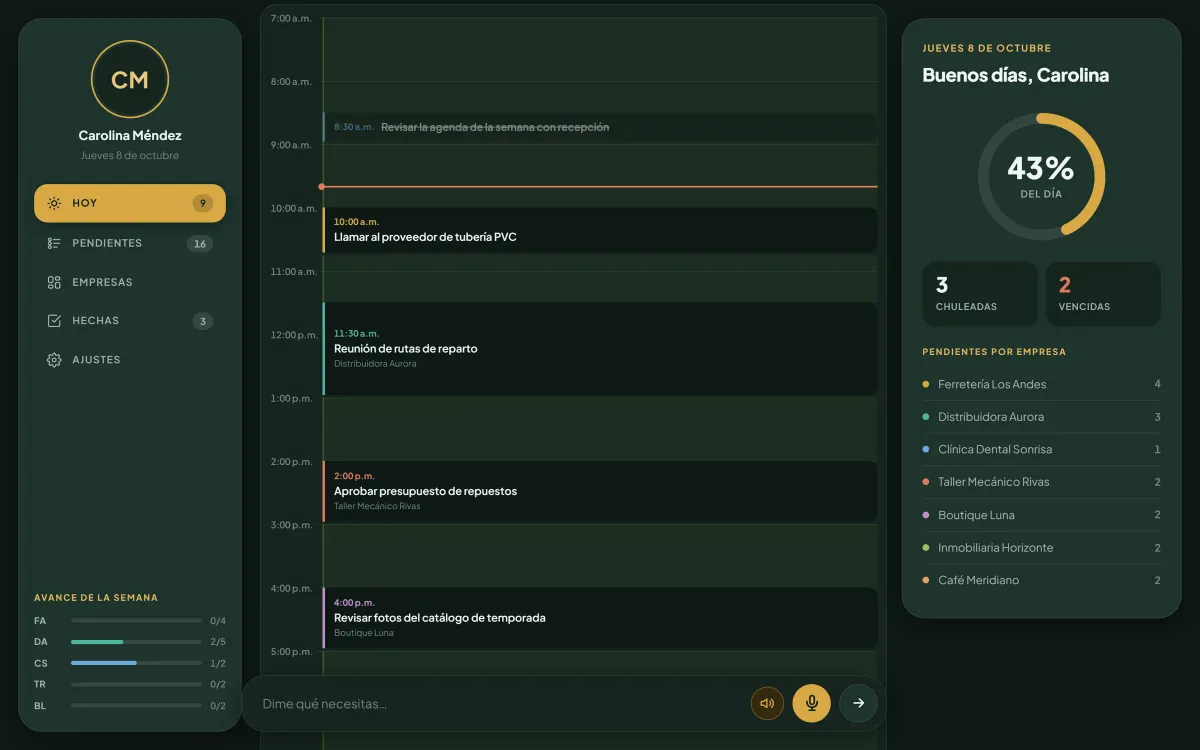The image size is (1200, 750).
Task: Send message with arrow button
Action: pyautogui.click(x=858, y=703)
